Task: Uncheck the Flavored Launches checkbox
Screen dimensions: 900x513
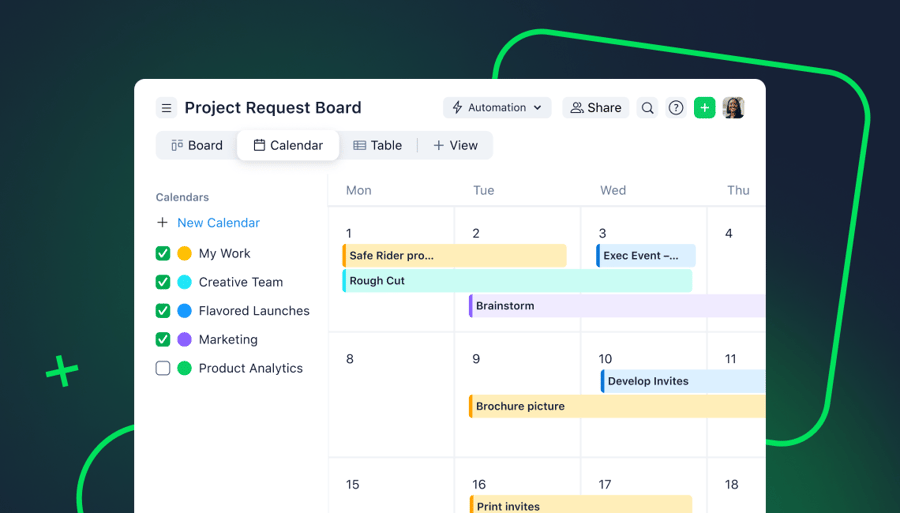Action: coord(163,311)
